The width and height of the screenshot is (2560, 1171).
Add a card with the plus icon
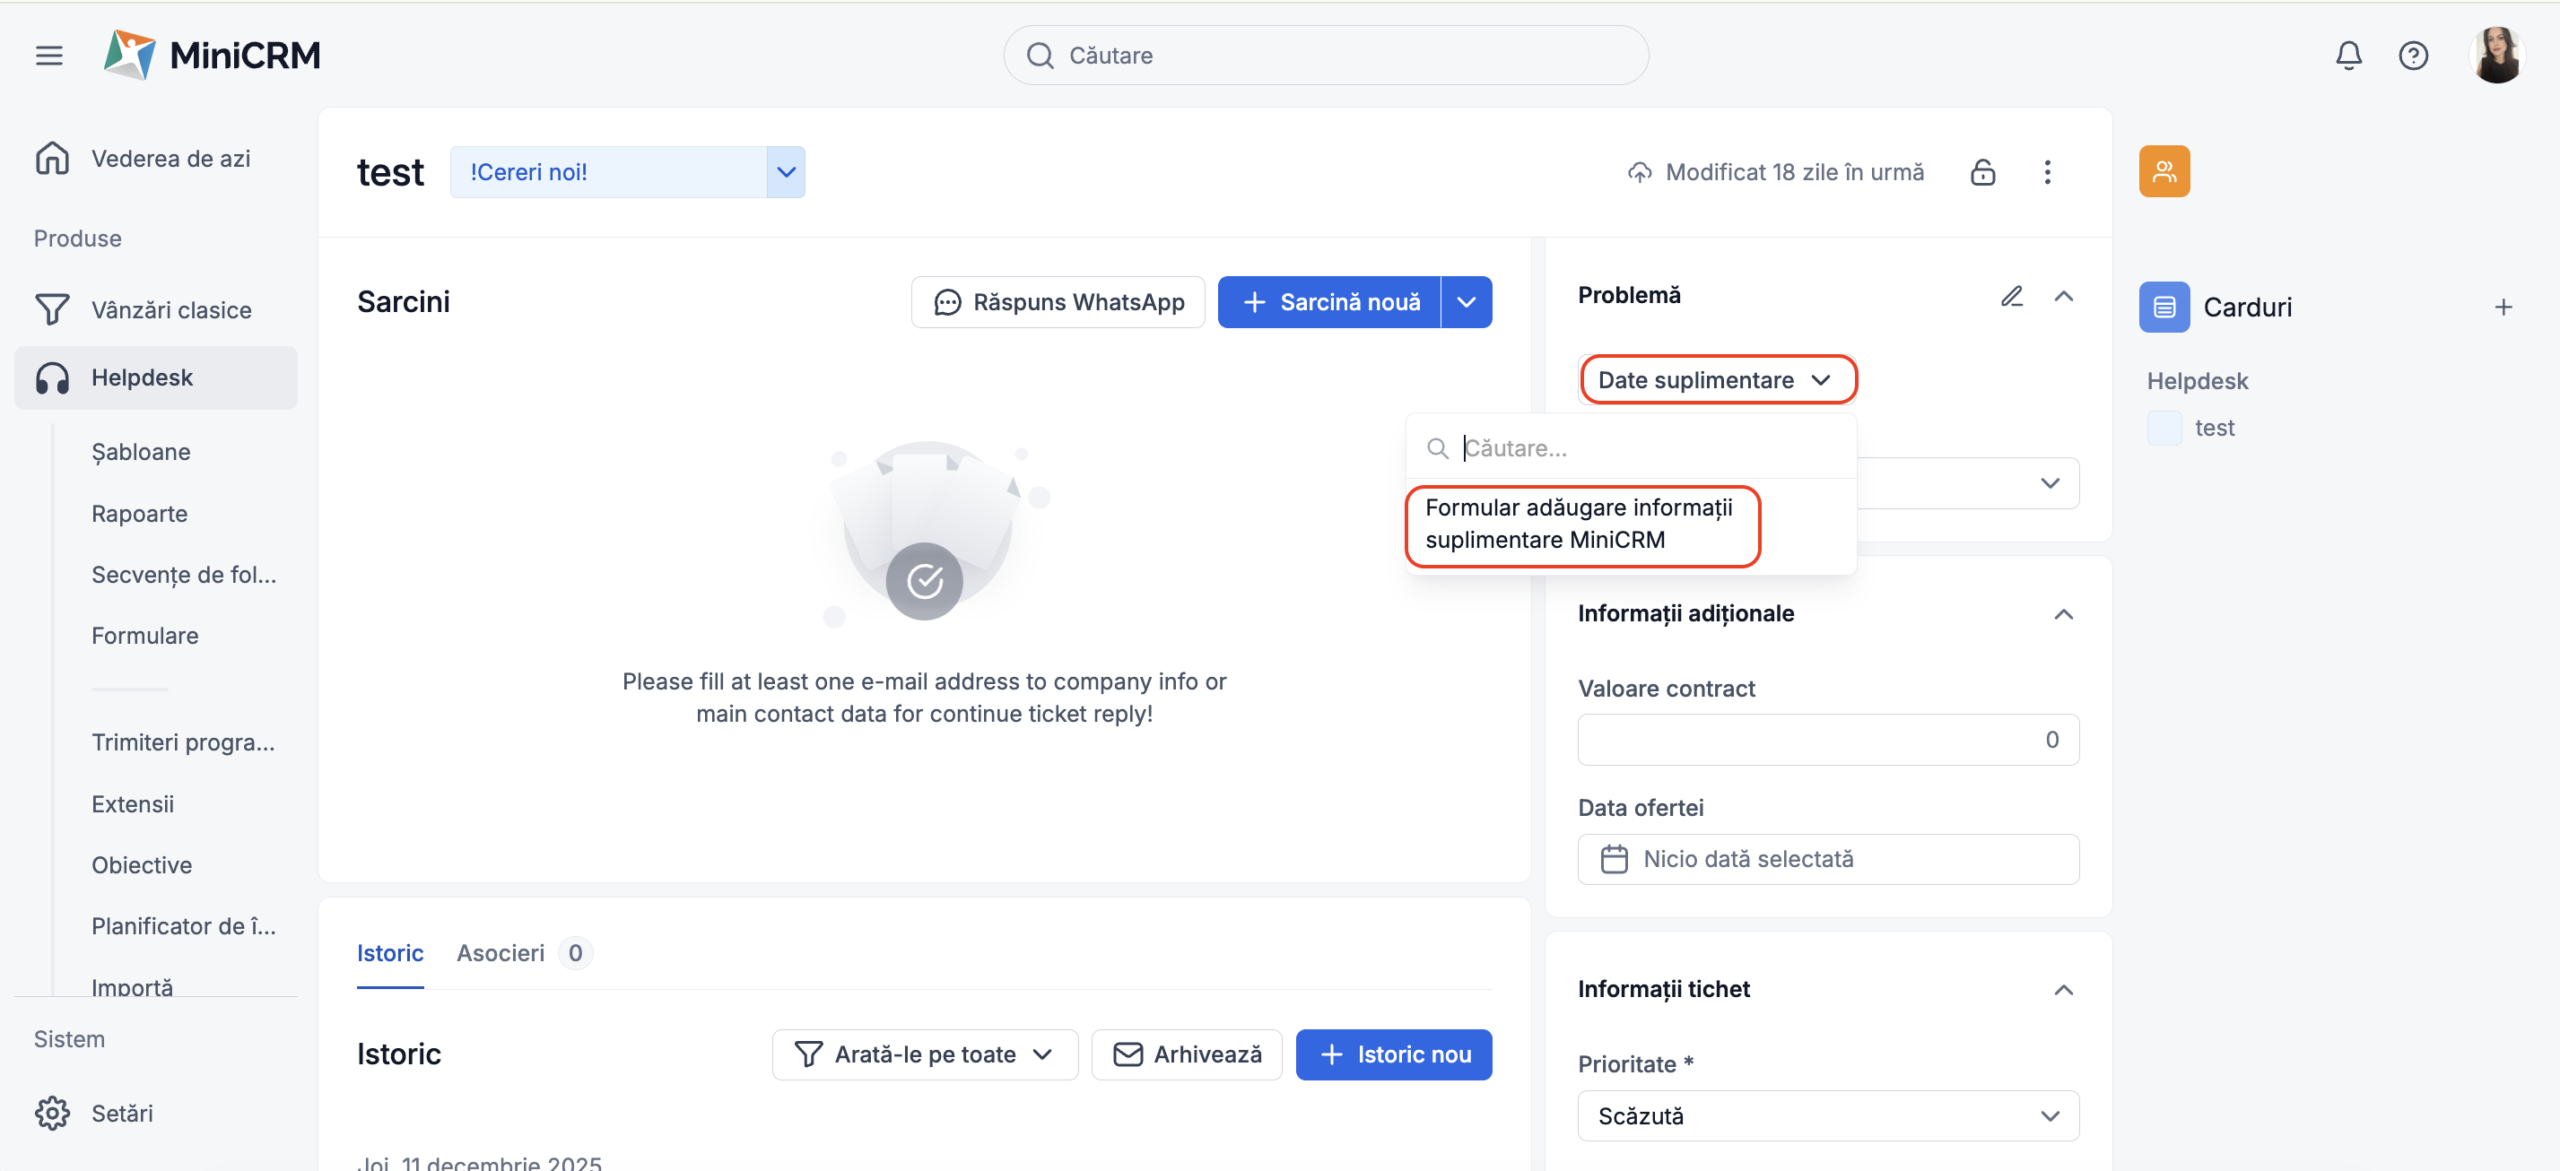(x=2503, y=307)
